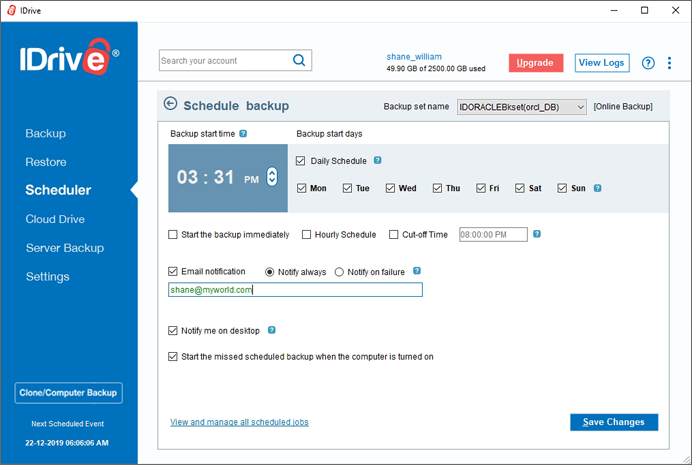The height and width of the screenshot is (465, 692).
Task: Minimize the IDrive window
Action: coord(614,10)
